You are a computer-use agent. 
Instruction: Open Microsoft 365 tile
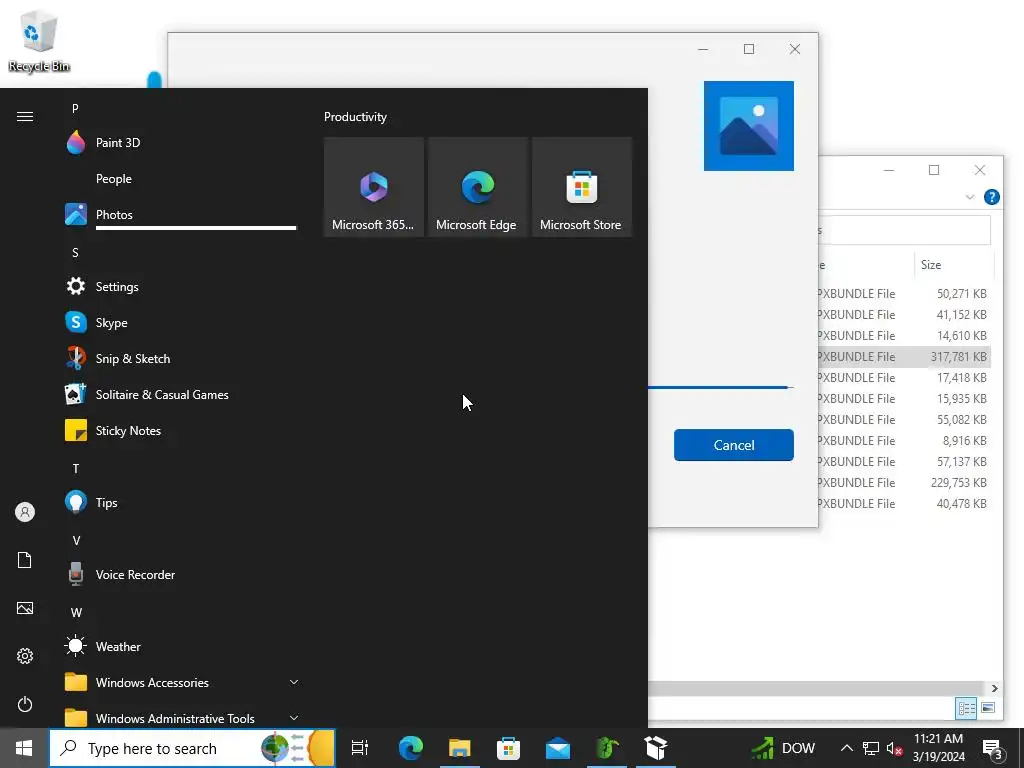tap(374, 187)
